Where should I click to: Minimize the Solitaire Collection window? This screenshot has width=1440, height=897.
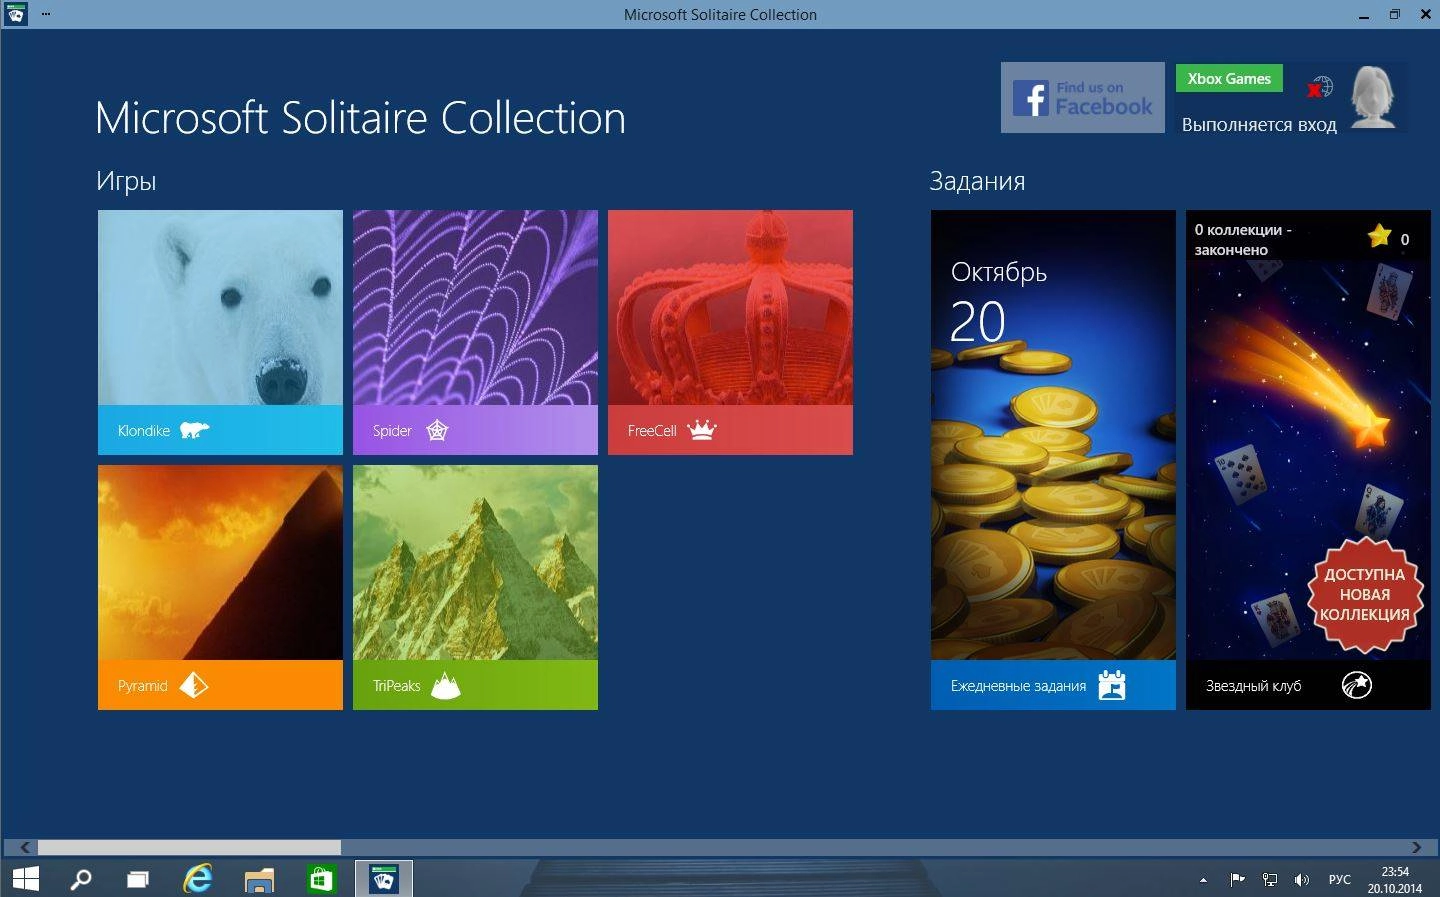coord(1364,15)
